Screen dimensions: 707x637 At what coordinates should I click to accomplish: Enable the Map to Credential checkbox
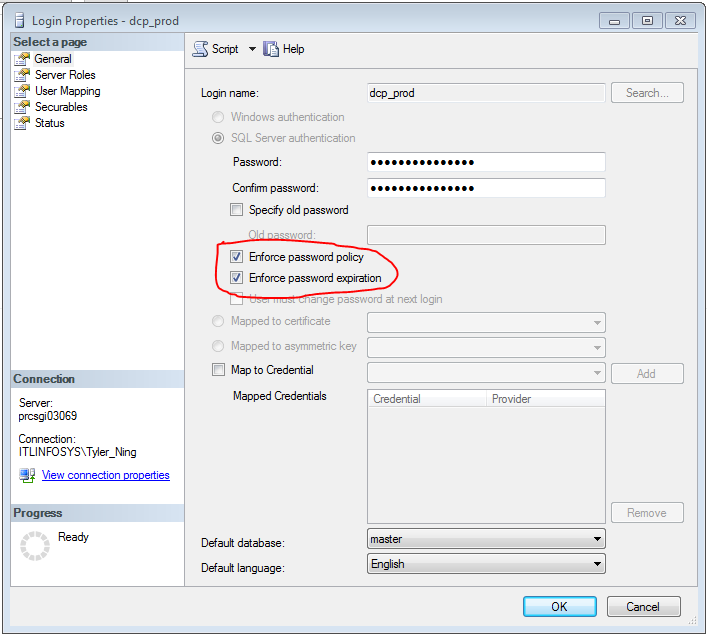pos(219,370)
